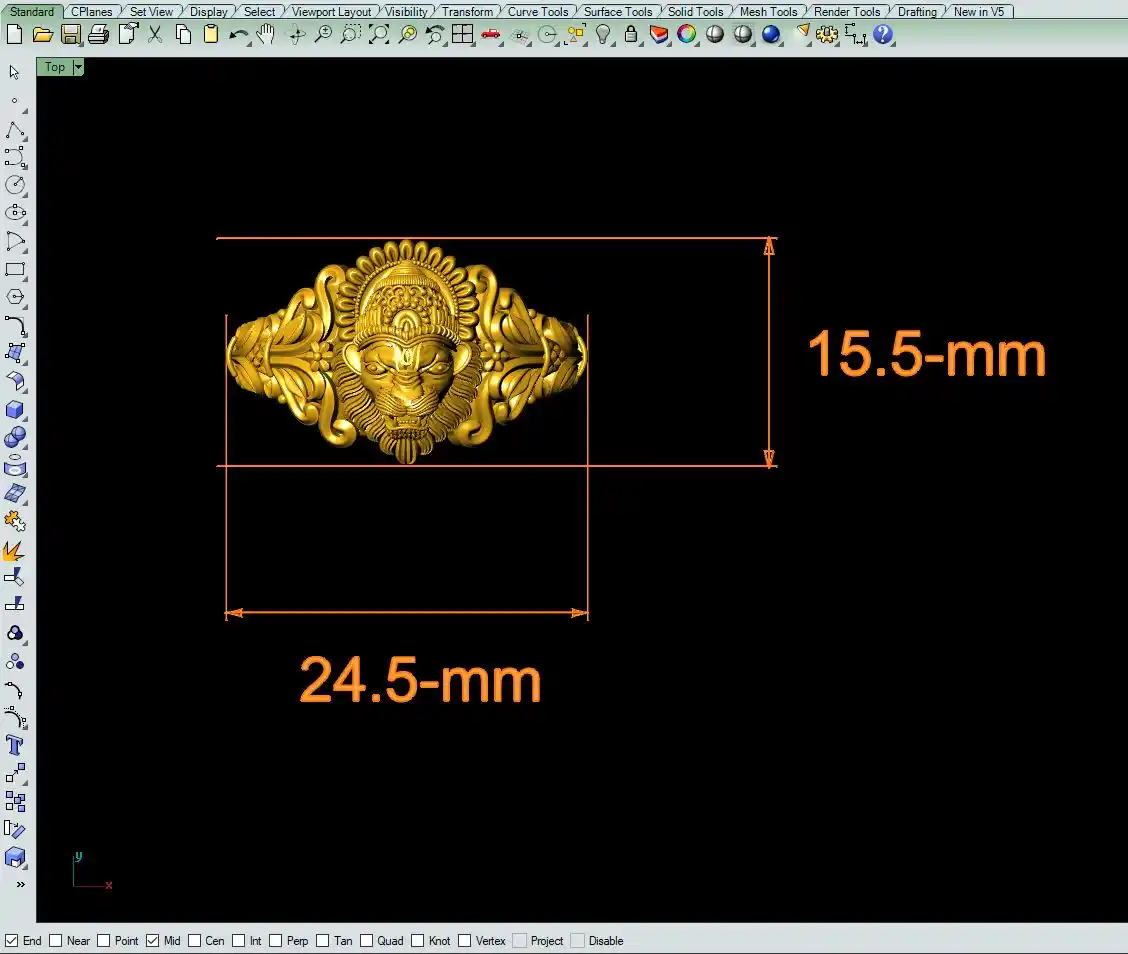Disable the End object snap
The width and height of the screenshot is (1128, 954).
coord(12,941)
